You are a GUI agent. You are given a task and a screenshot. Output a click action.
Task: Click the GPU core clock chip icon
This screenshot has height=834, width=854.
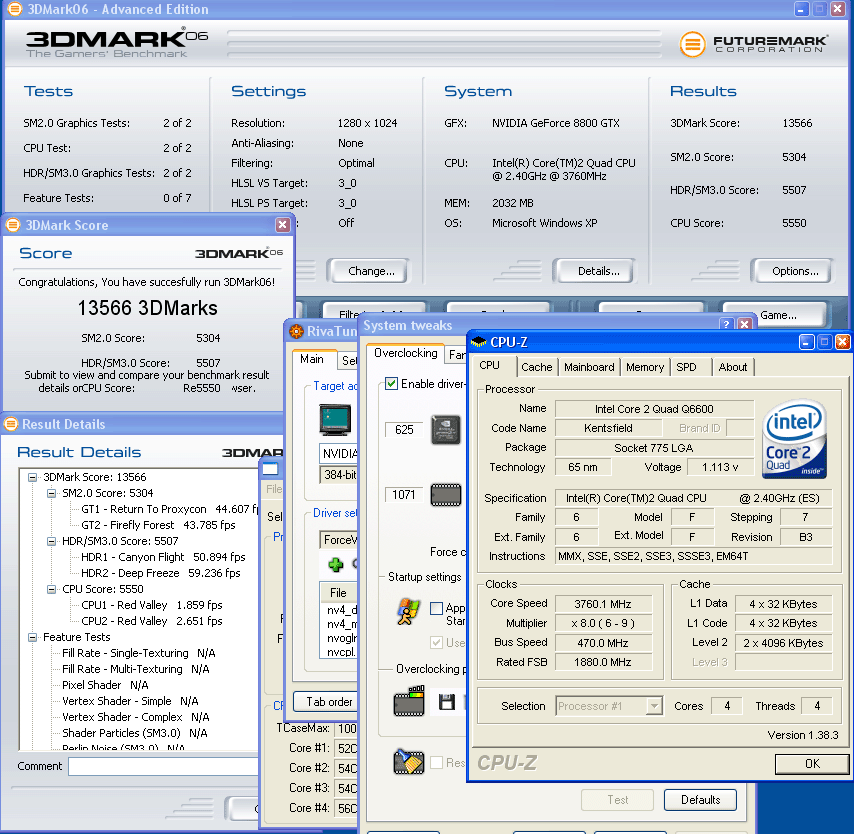(445, 430)
